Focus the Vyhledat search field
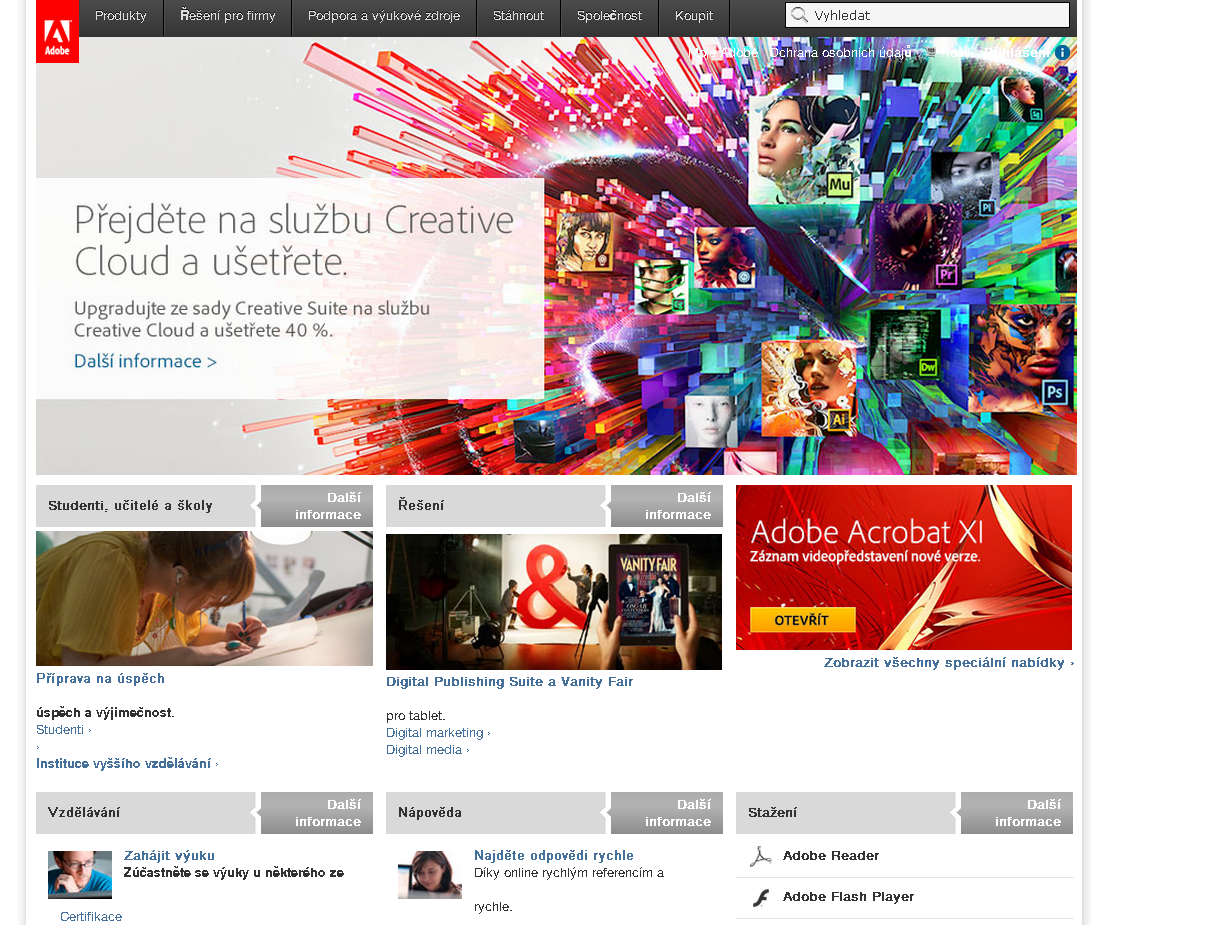The image size is (1218, 925). pyautogui.click(x=927, y=15)
